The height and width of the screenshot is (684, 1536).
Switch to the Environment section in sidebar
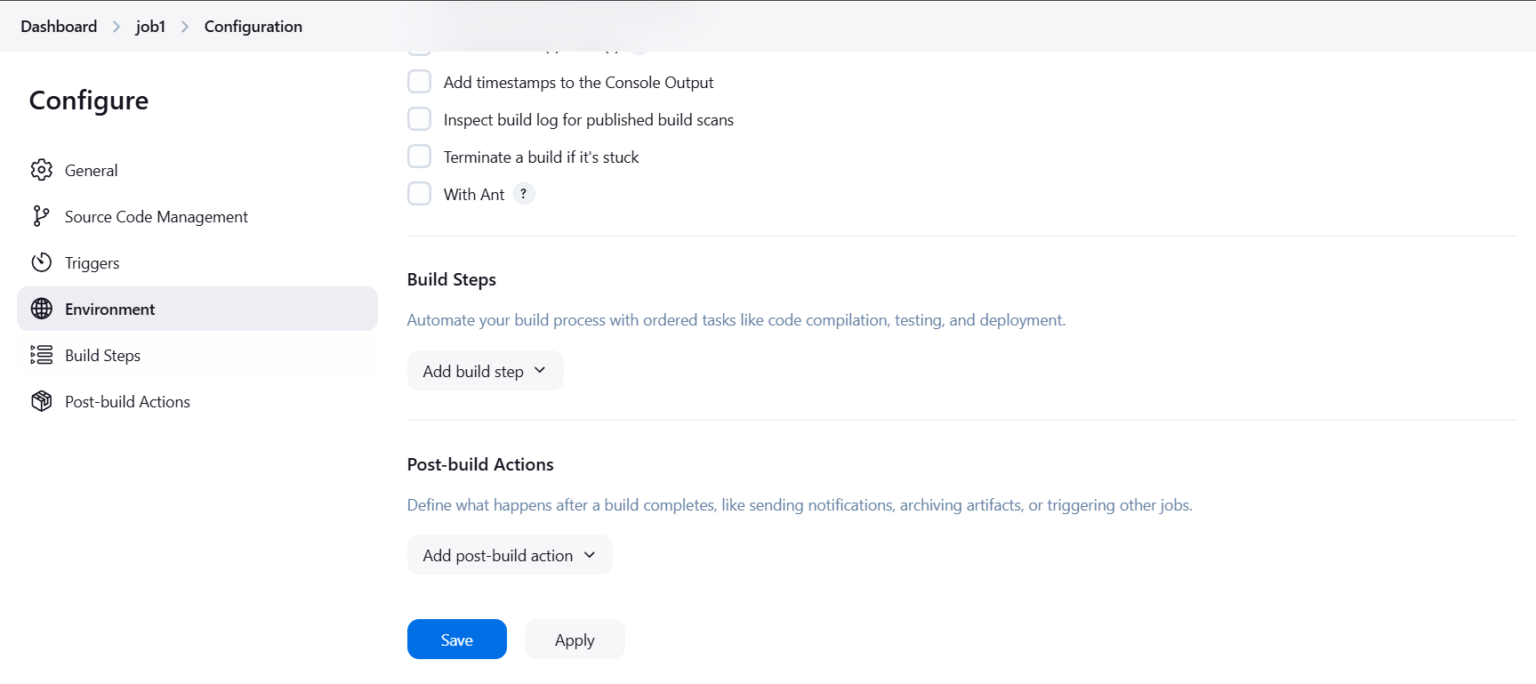click(110, 308)
